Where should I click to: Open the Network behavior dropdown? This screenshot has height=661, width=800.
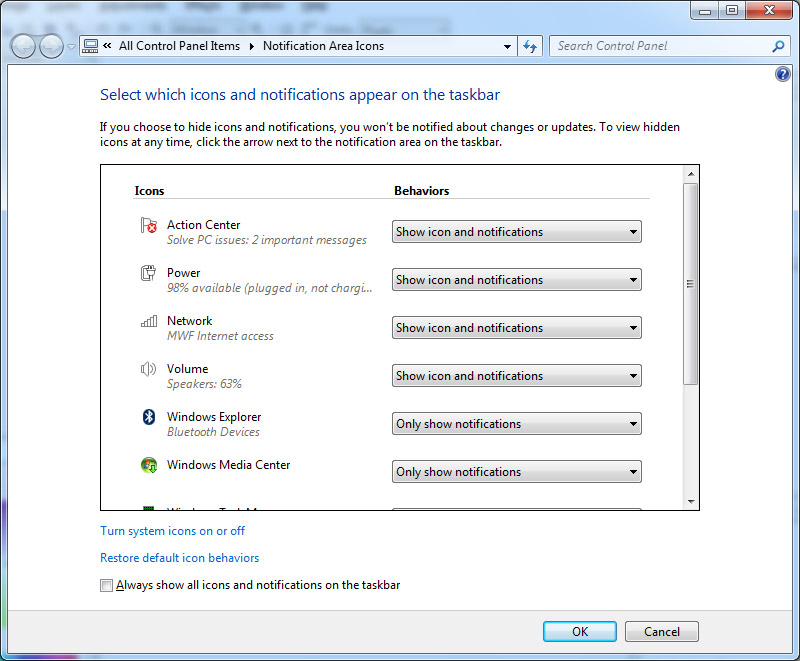(x=516, y=327)
